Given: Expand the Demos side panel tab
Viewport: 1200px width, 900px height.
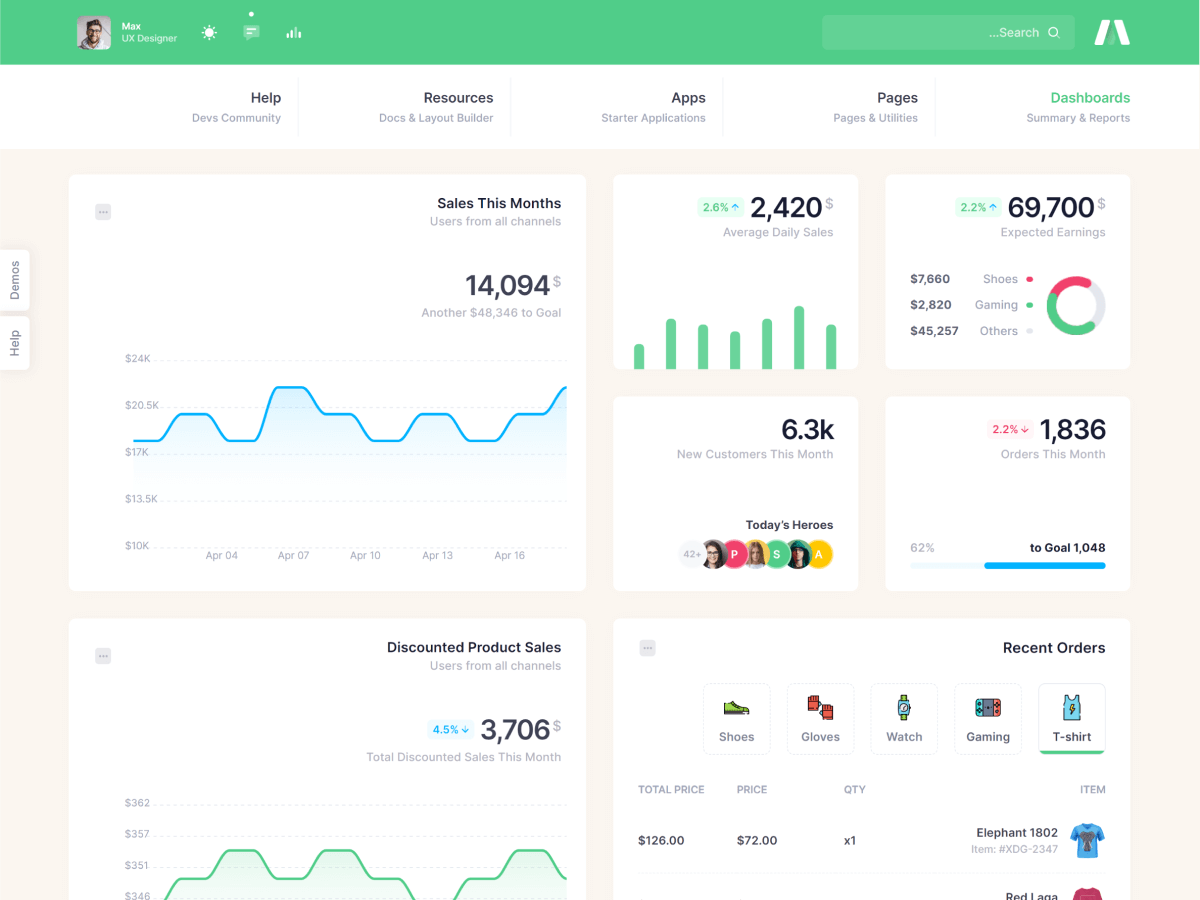Looking at the screenshot, I should tap(15, 279).
